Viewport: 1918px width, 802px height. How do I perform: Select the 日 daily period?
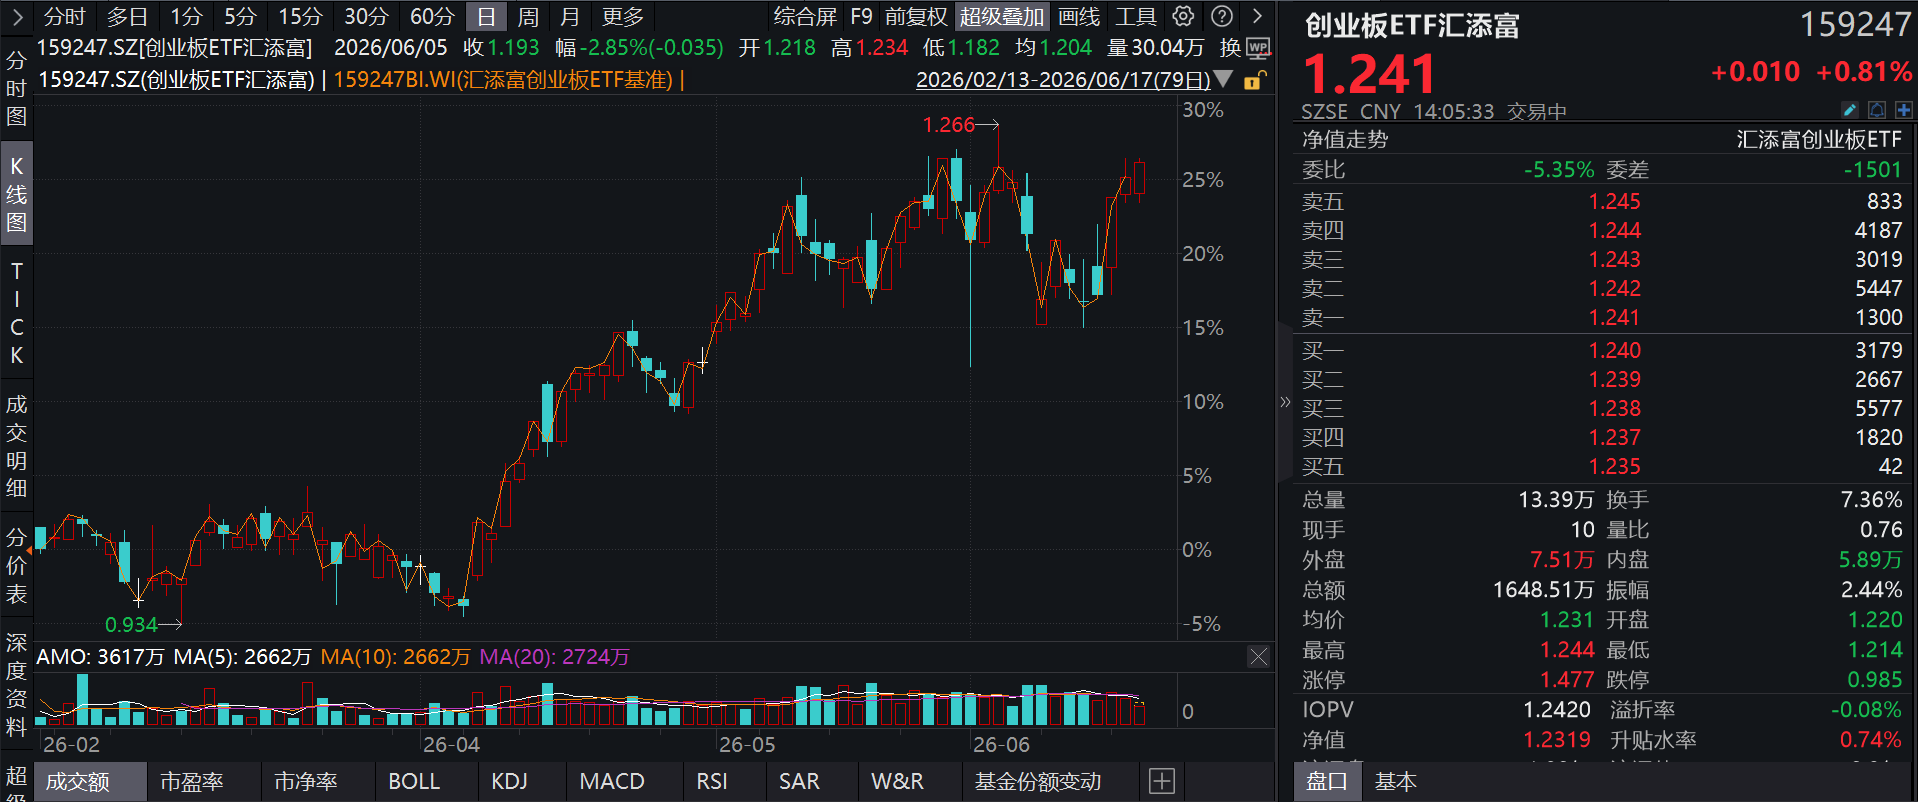(486, 17)
